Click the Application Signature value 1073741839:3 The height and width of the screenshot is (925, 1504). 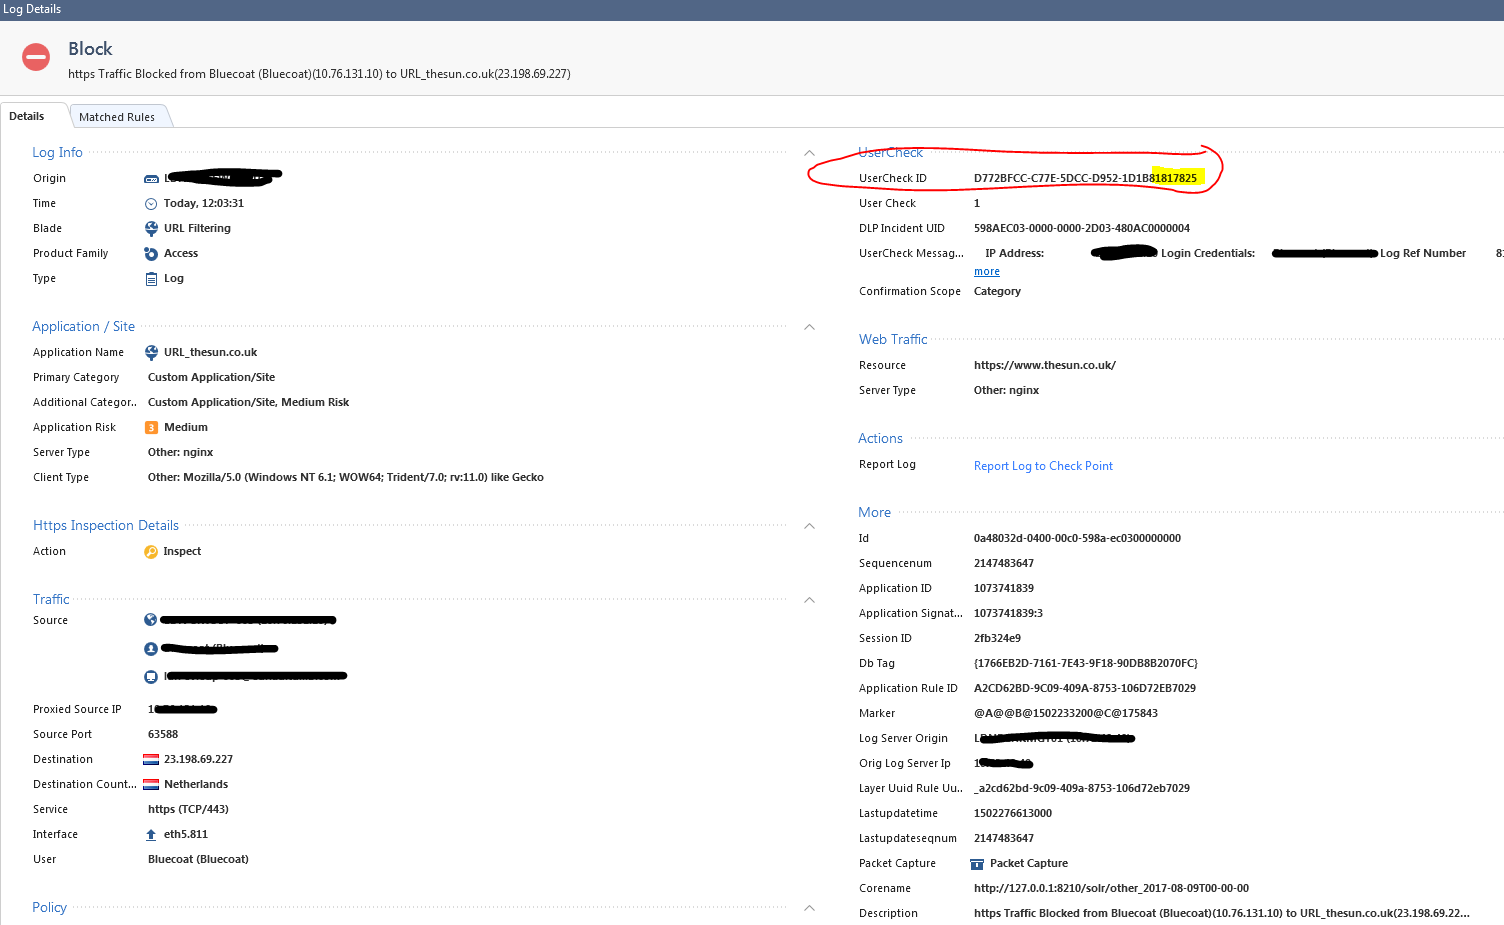[1008, 614]
